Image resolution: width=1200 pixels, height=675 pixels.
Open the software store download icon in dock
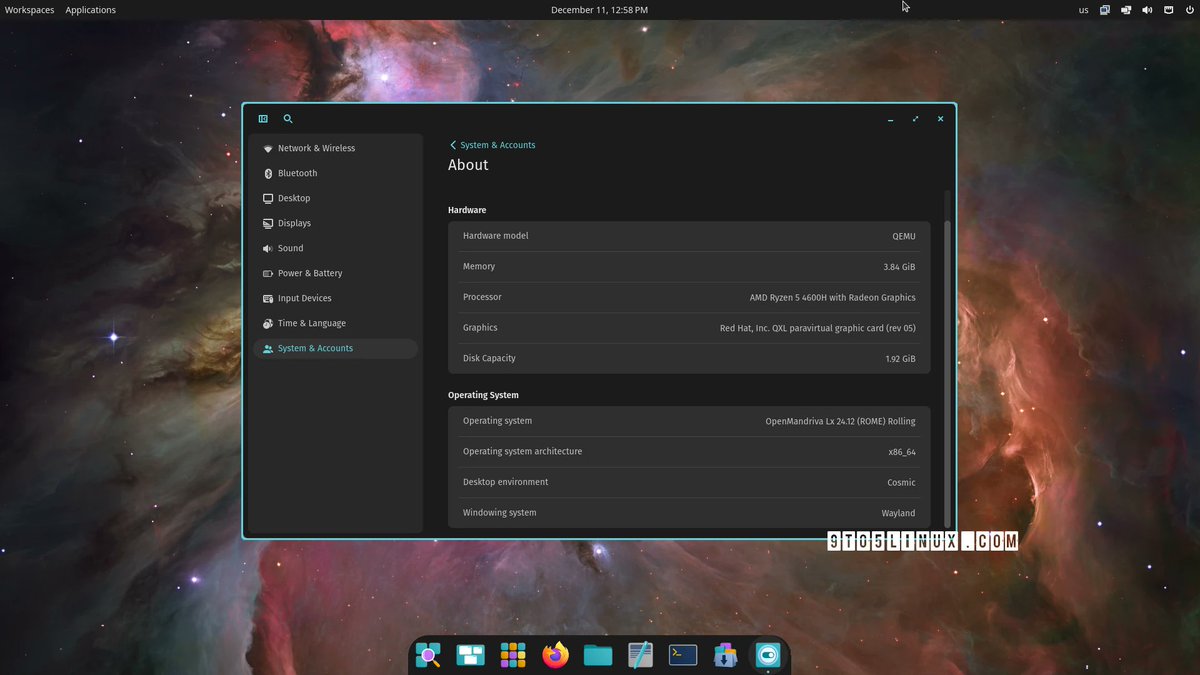click(725, 655)
